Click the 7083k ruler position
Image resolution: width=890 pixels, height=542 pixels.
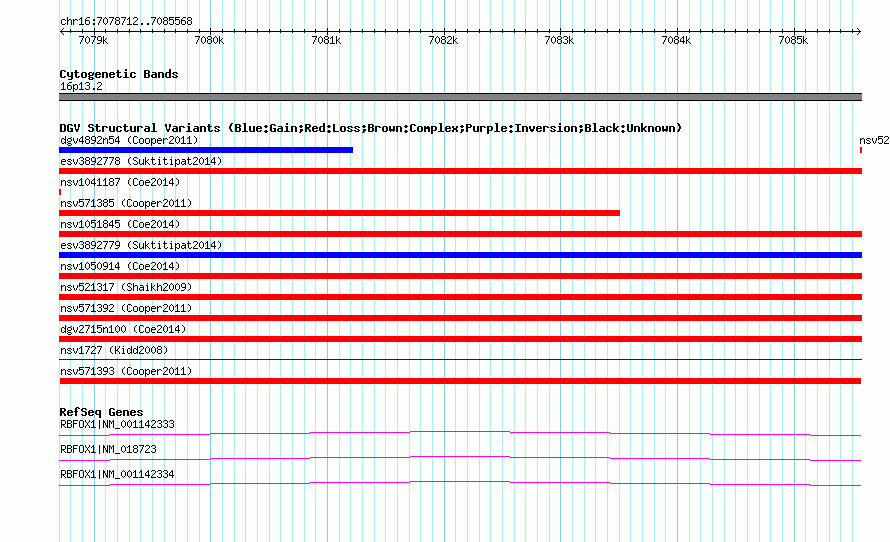coord(559,40)
